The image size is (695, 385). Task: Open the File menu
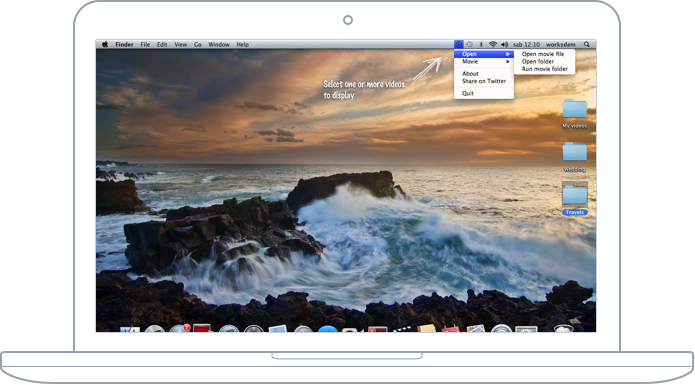(145, 44)
